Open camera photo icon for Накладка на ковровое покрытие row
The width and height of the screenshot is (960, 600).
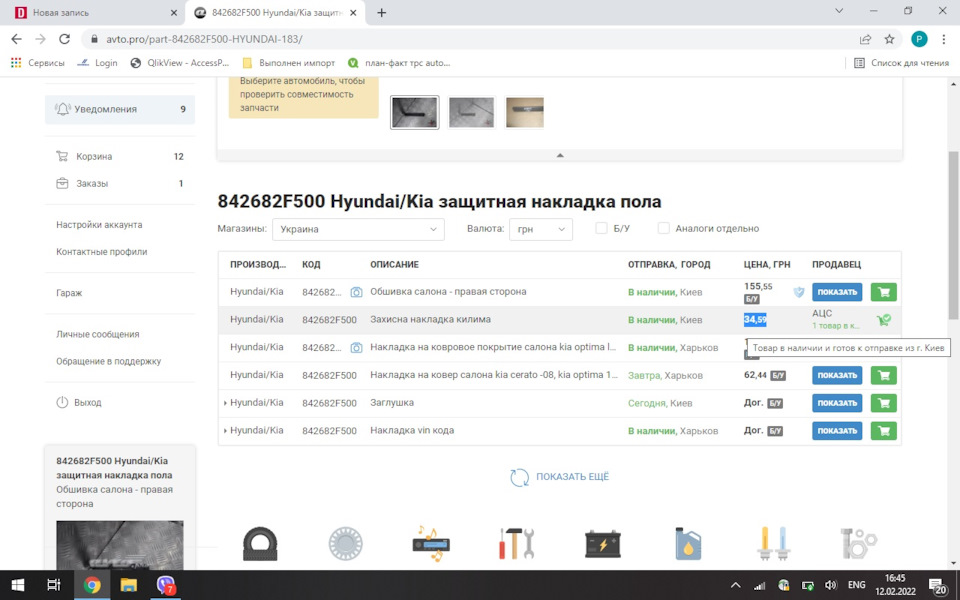[356, 347]
